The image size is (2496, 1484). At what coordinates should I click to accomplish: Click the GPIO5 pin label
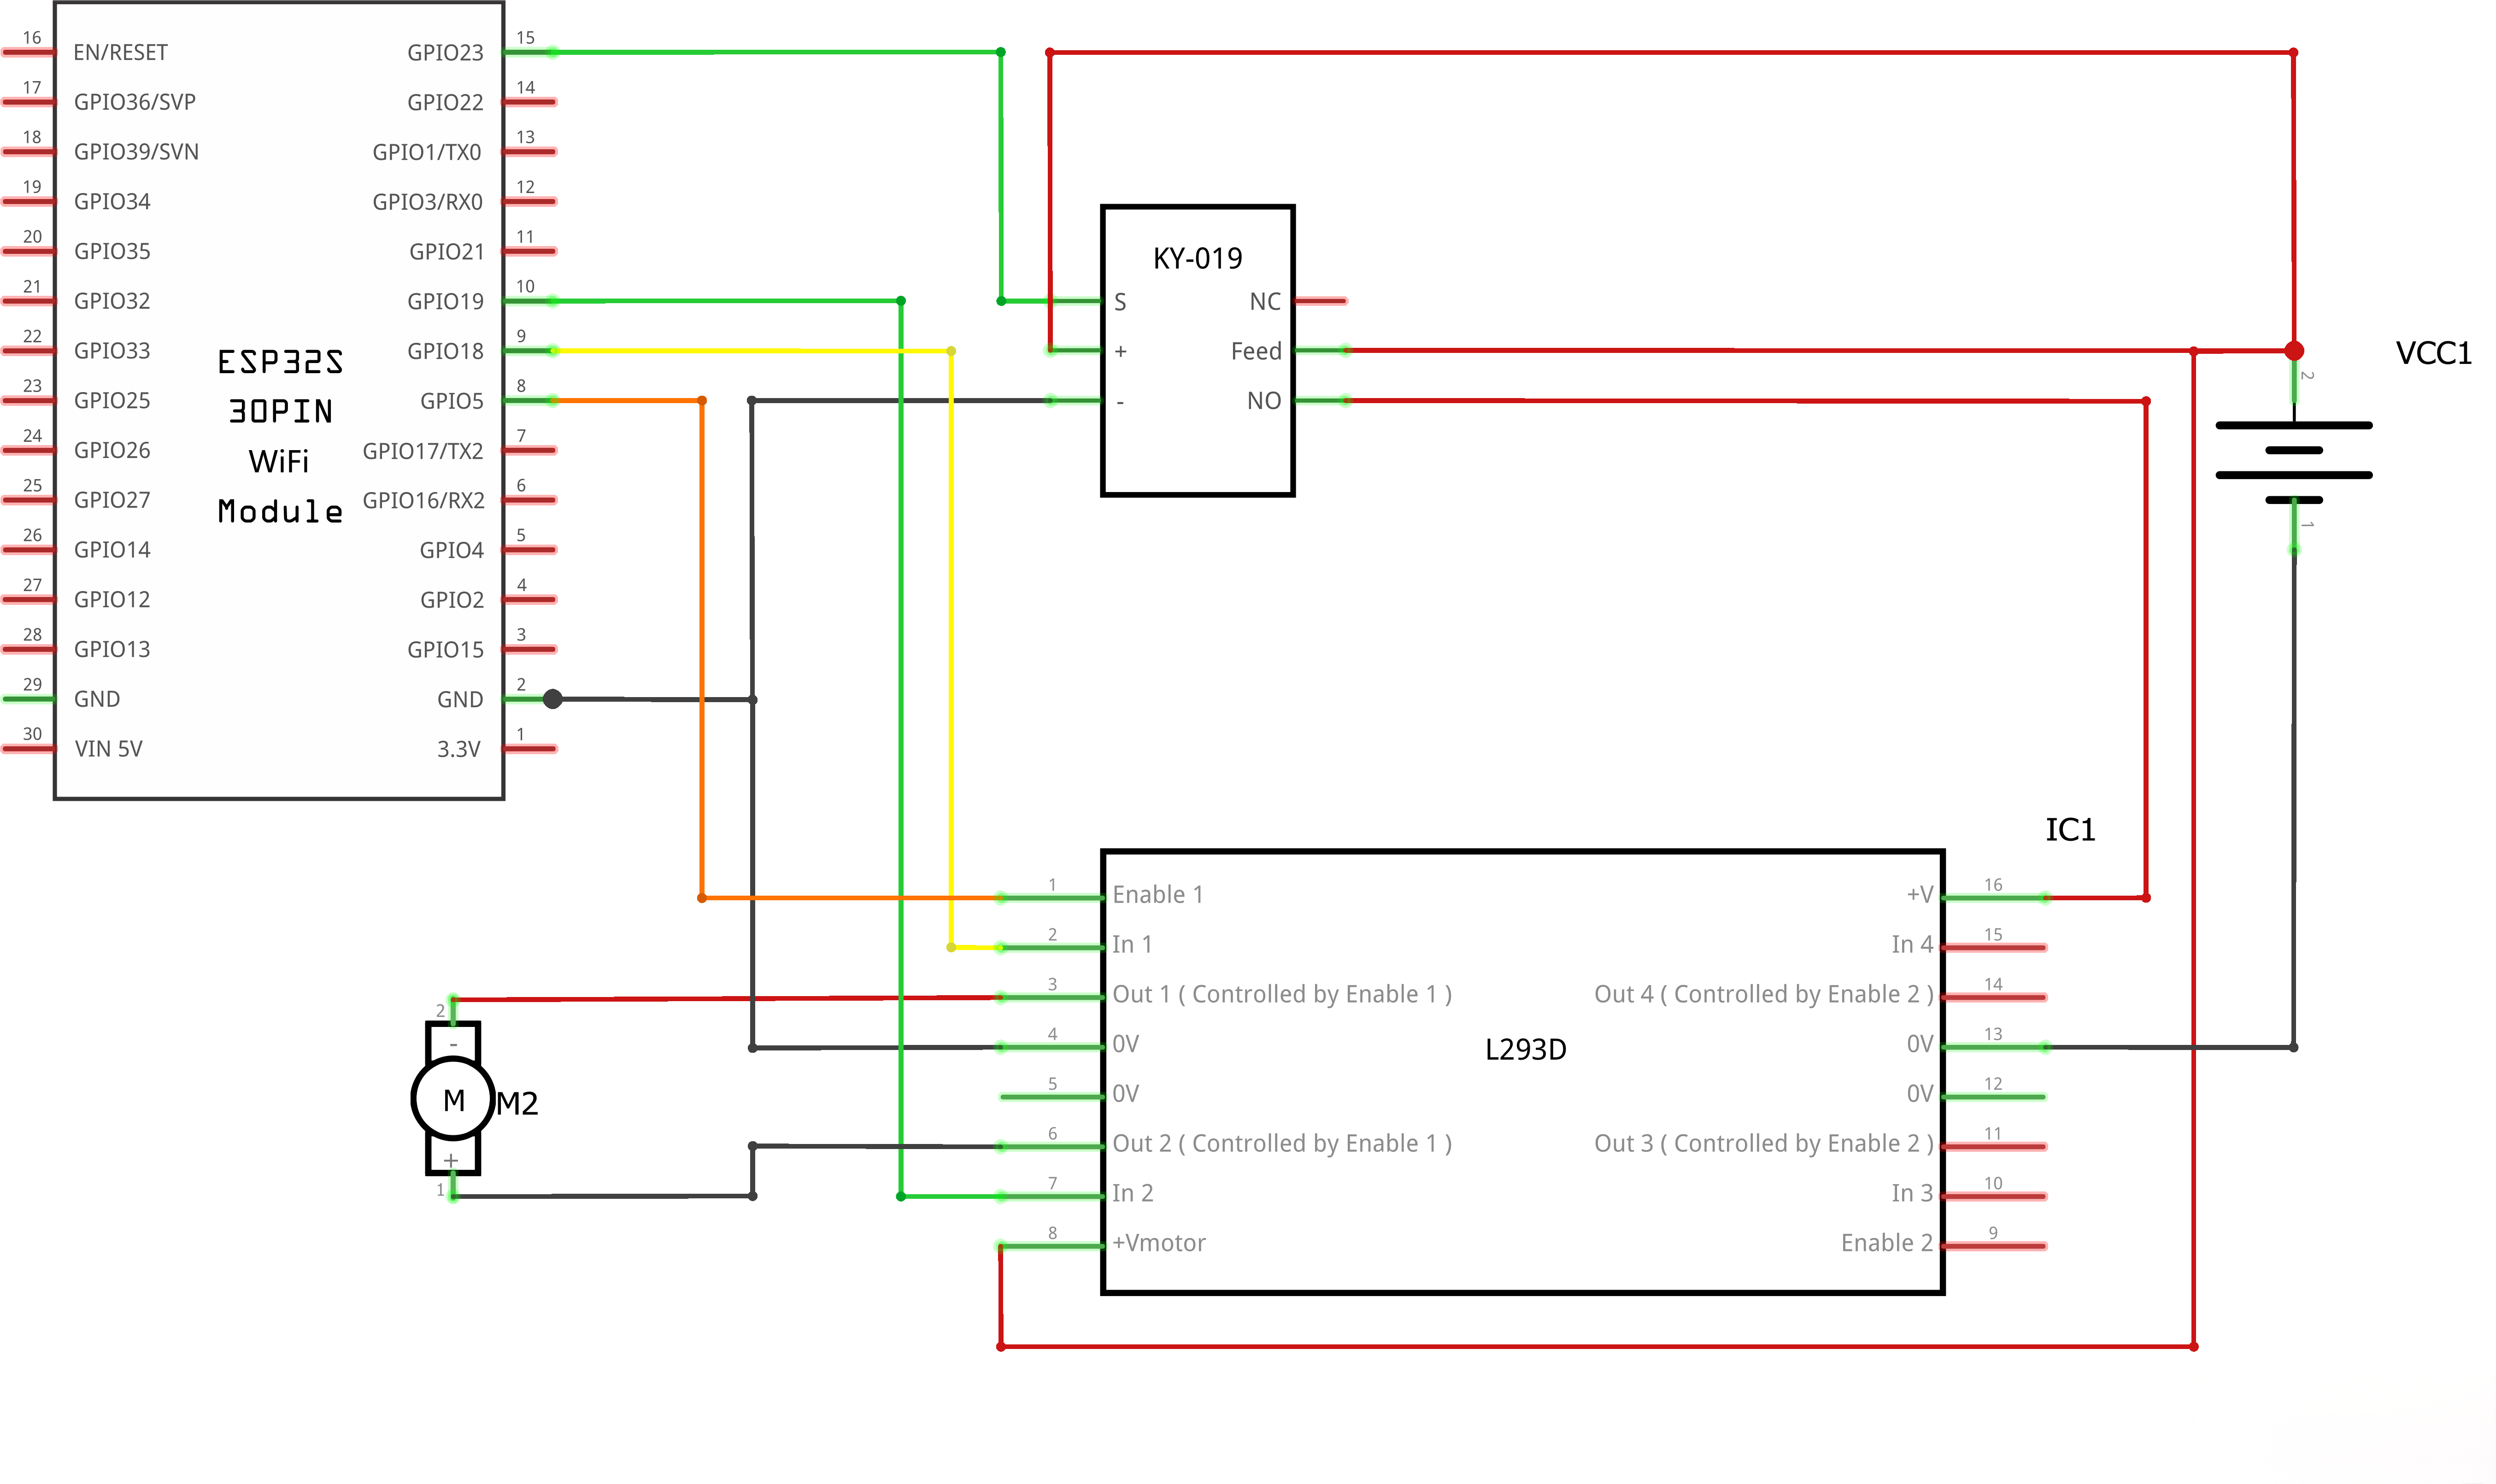click(x=451, y=401)
